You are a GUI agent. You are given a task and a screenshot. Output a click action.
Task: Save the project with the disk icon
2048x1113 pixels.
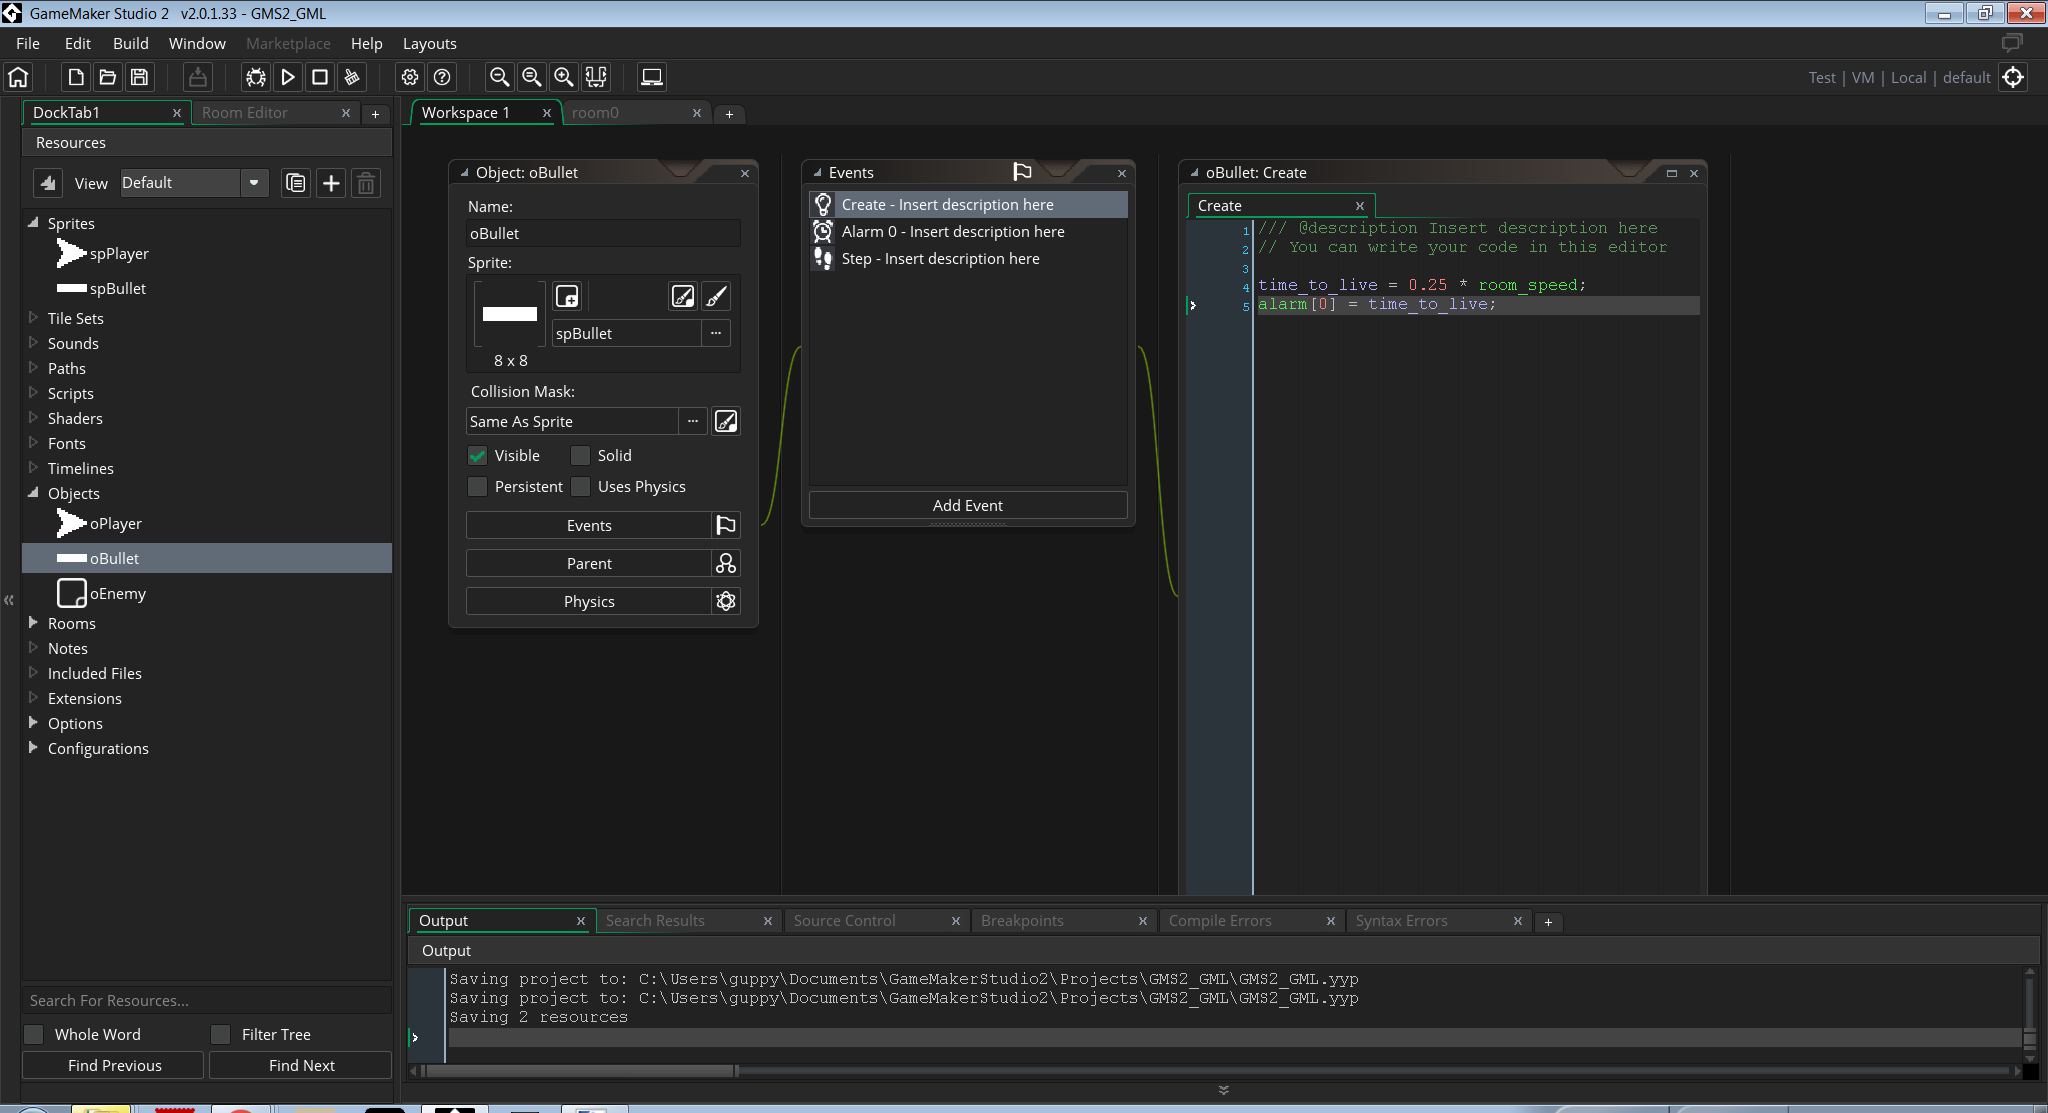point(139,77)
